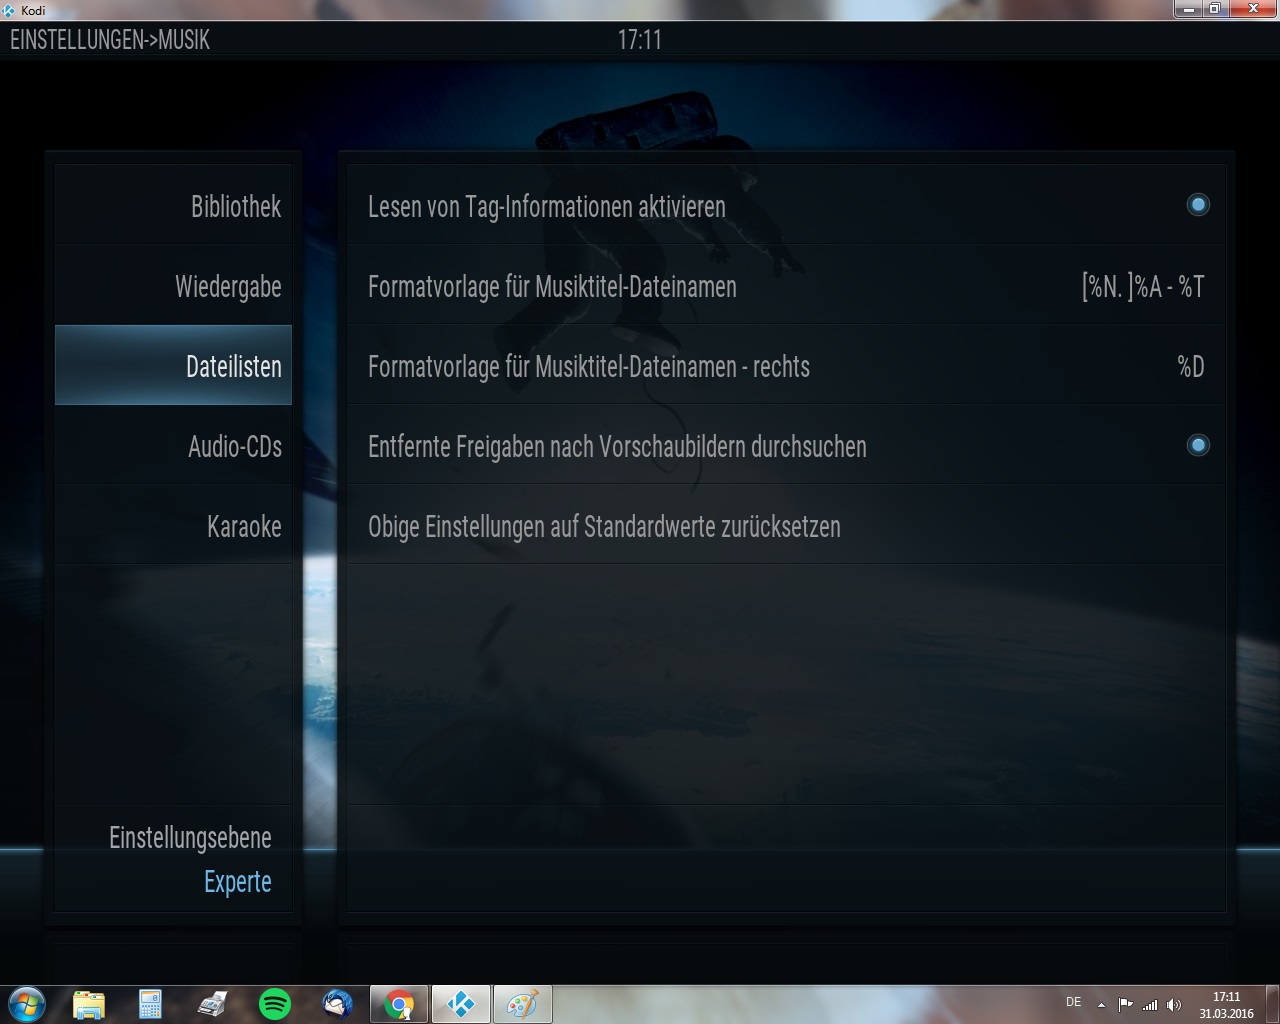Switch to Google Chrome in taskbar
This screenshot has height=1024, width=1280.
(x=399, y=1003)
